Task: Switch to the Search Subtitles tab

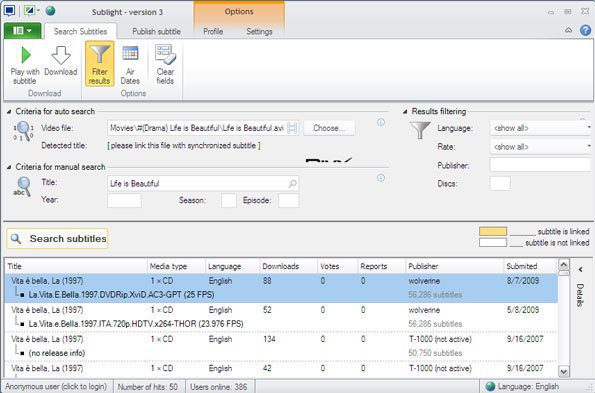Action: (x=80, y=31)
